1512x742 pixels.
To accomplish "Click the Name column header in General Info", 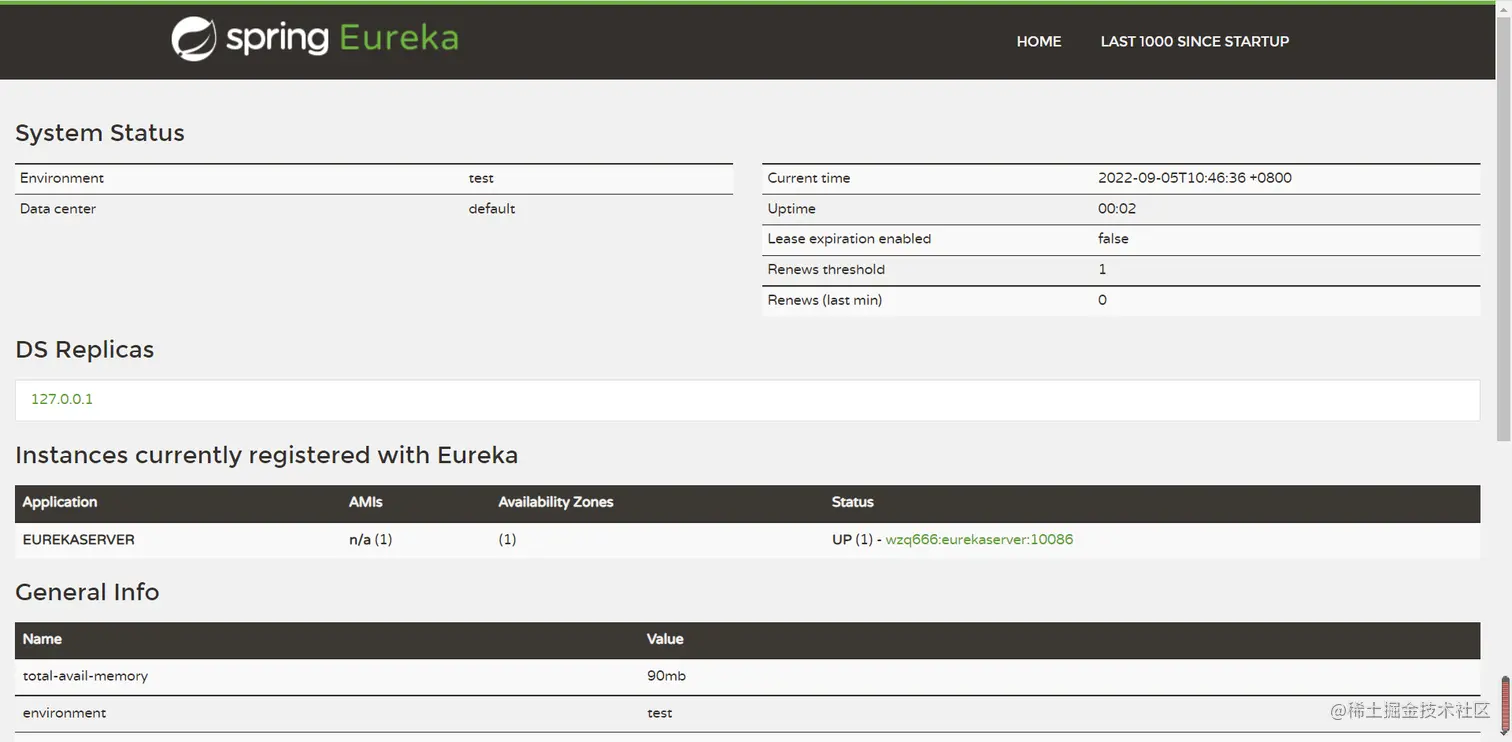I will click(42, 639).
